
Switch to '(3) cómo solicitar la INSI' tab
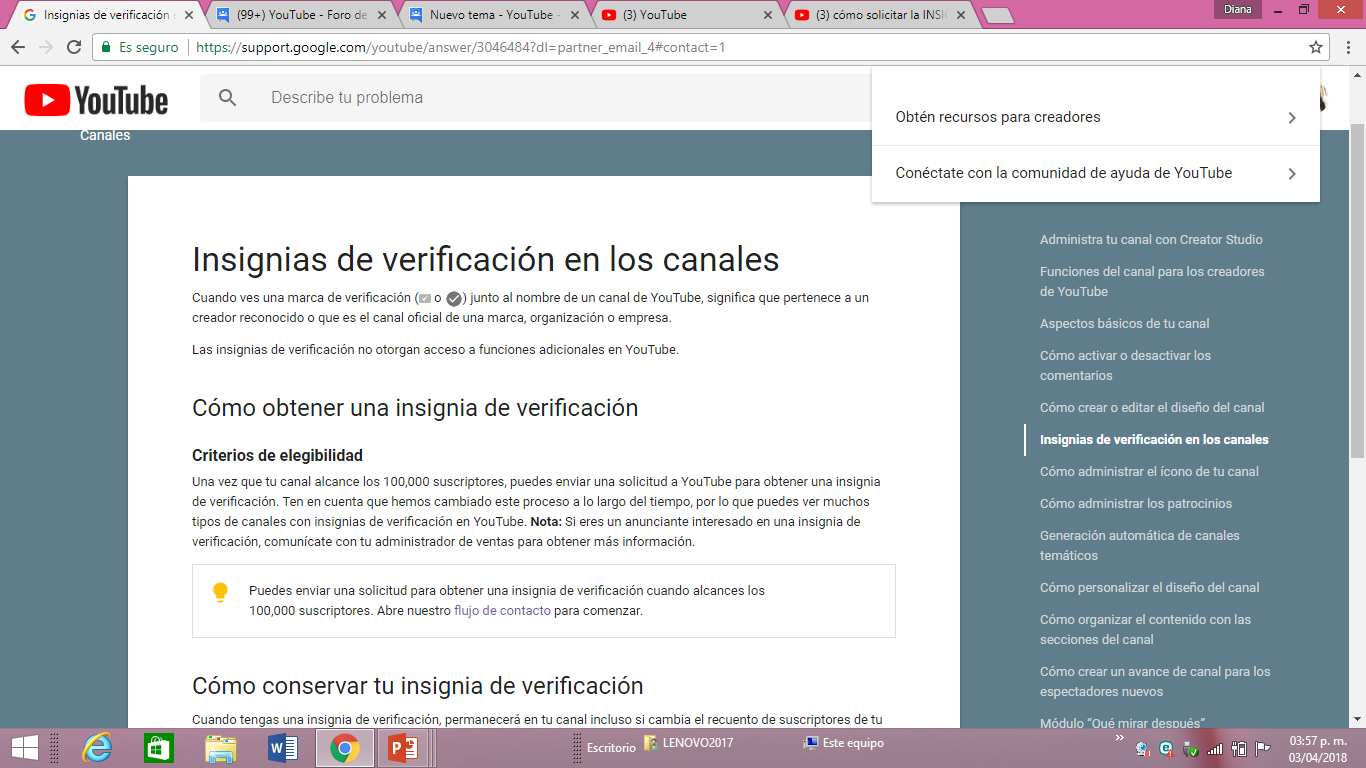coord(882,15)
